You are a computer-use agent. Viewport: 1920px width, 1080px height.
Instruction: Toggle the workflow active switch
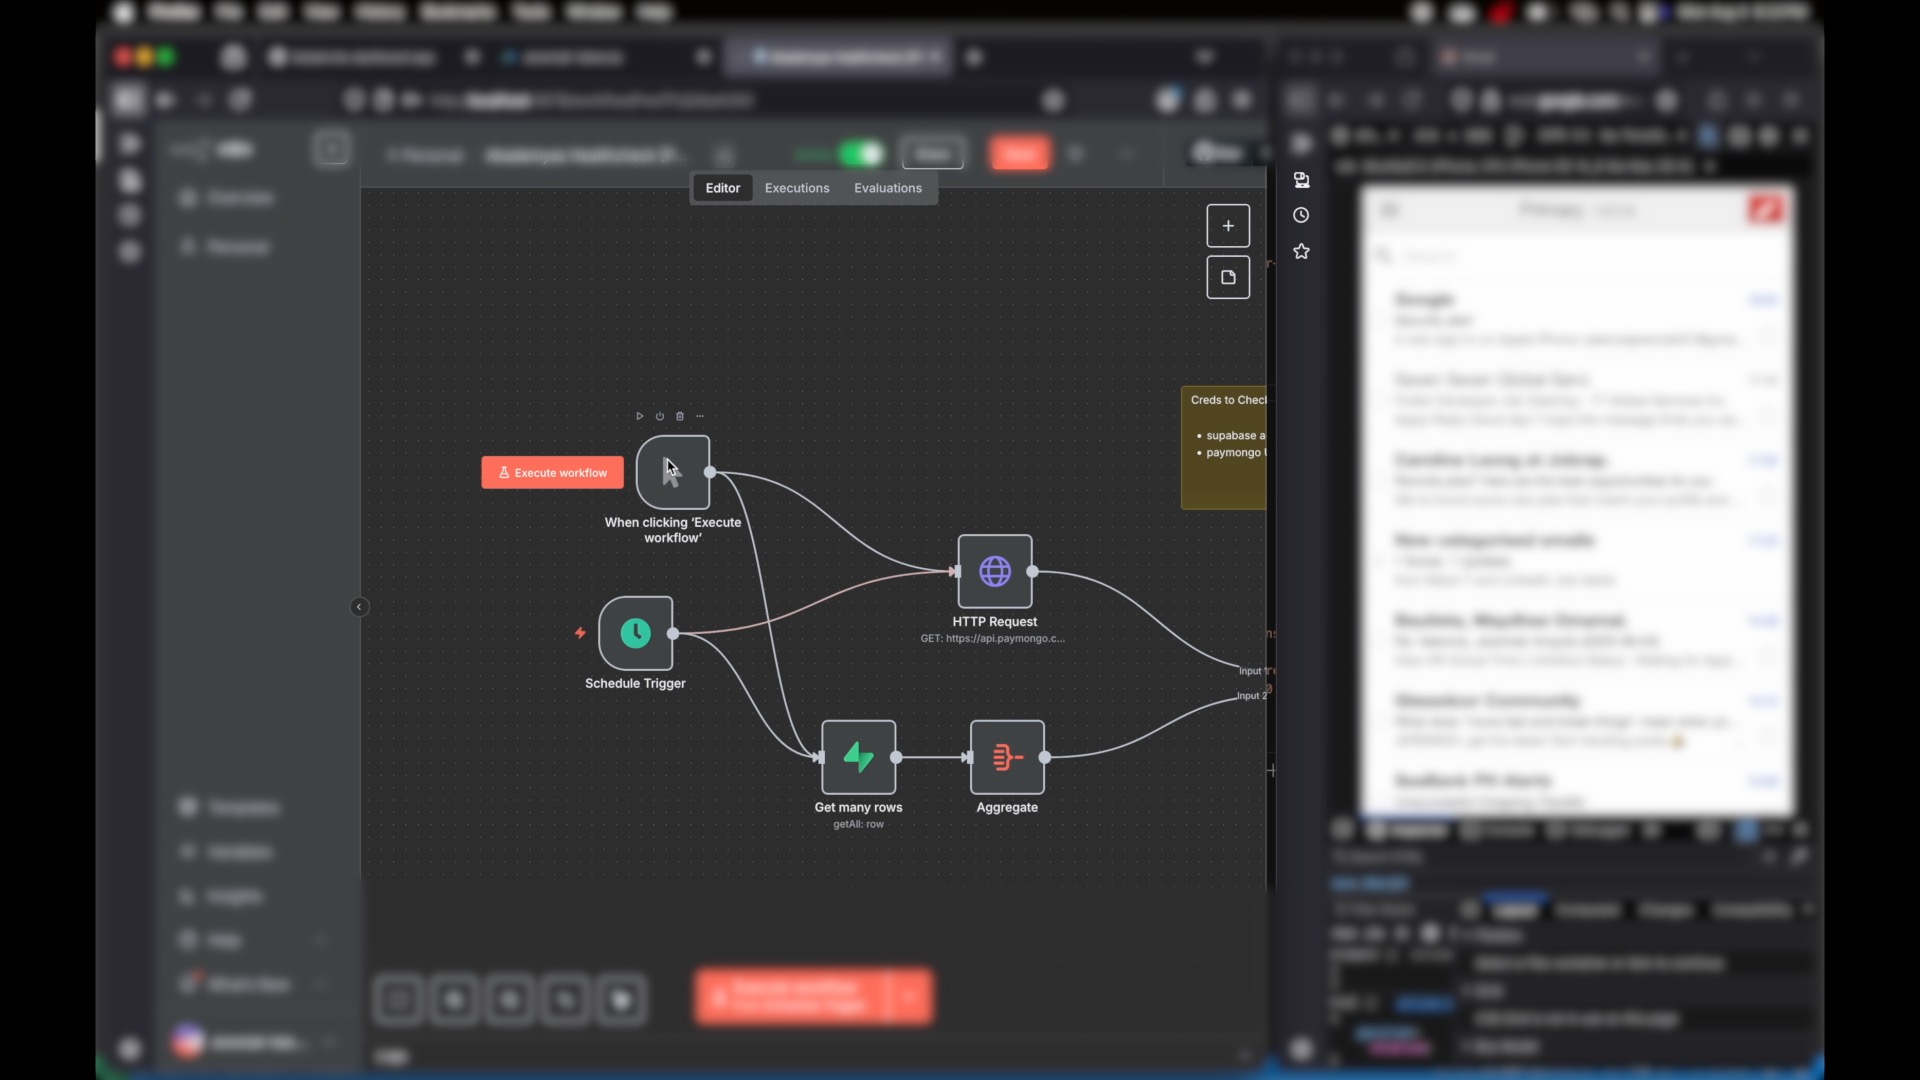[861, 154]
